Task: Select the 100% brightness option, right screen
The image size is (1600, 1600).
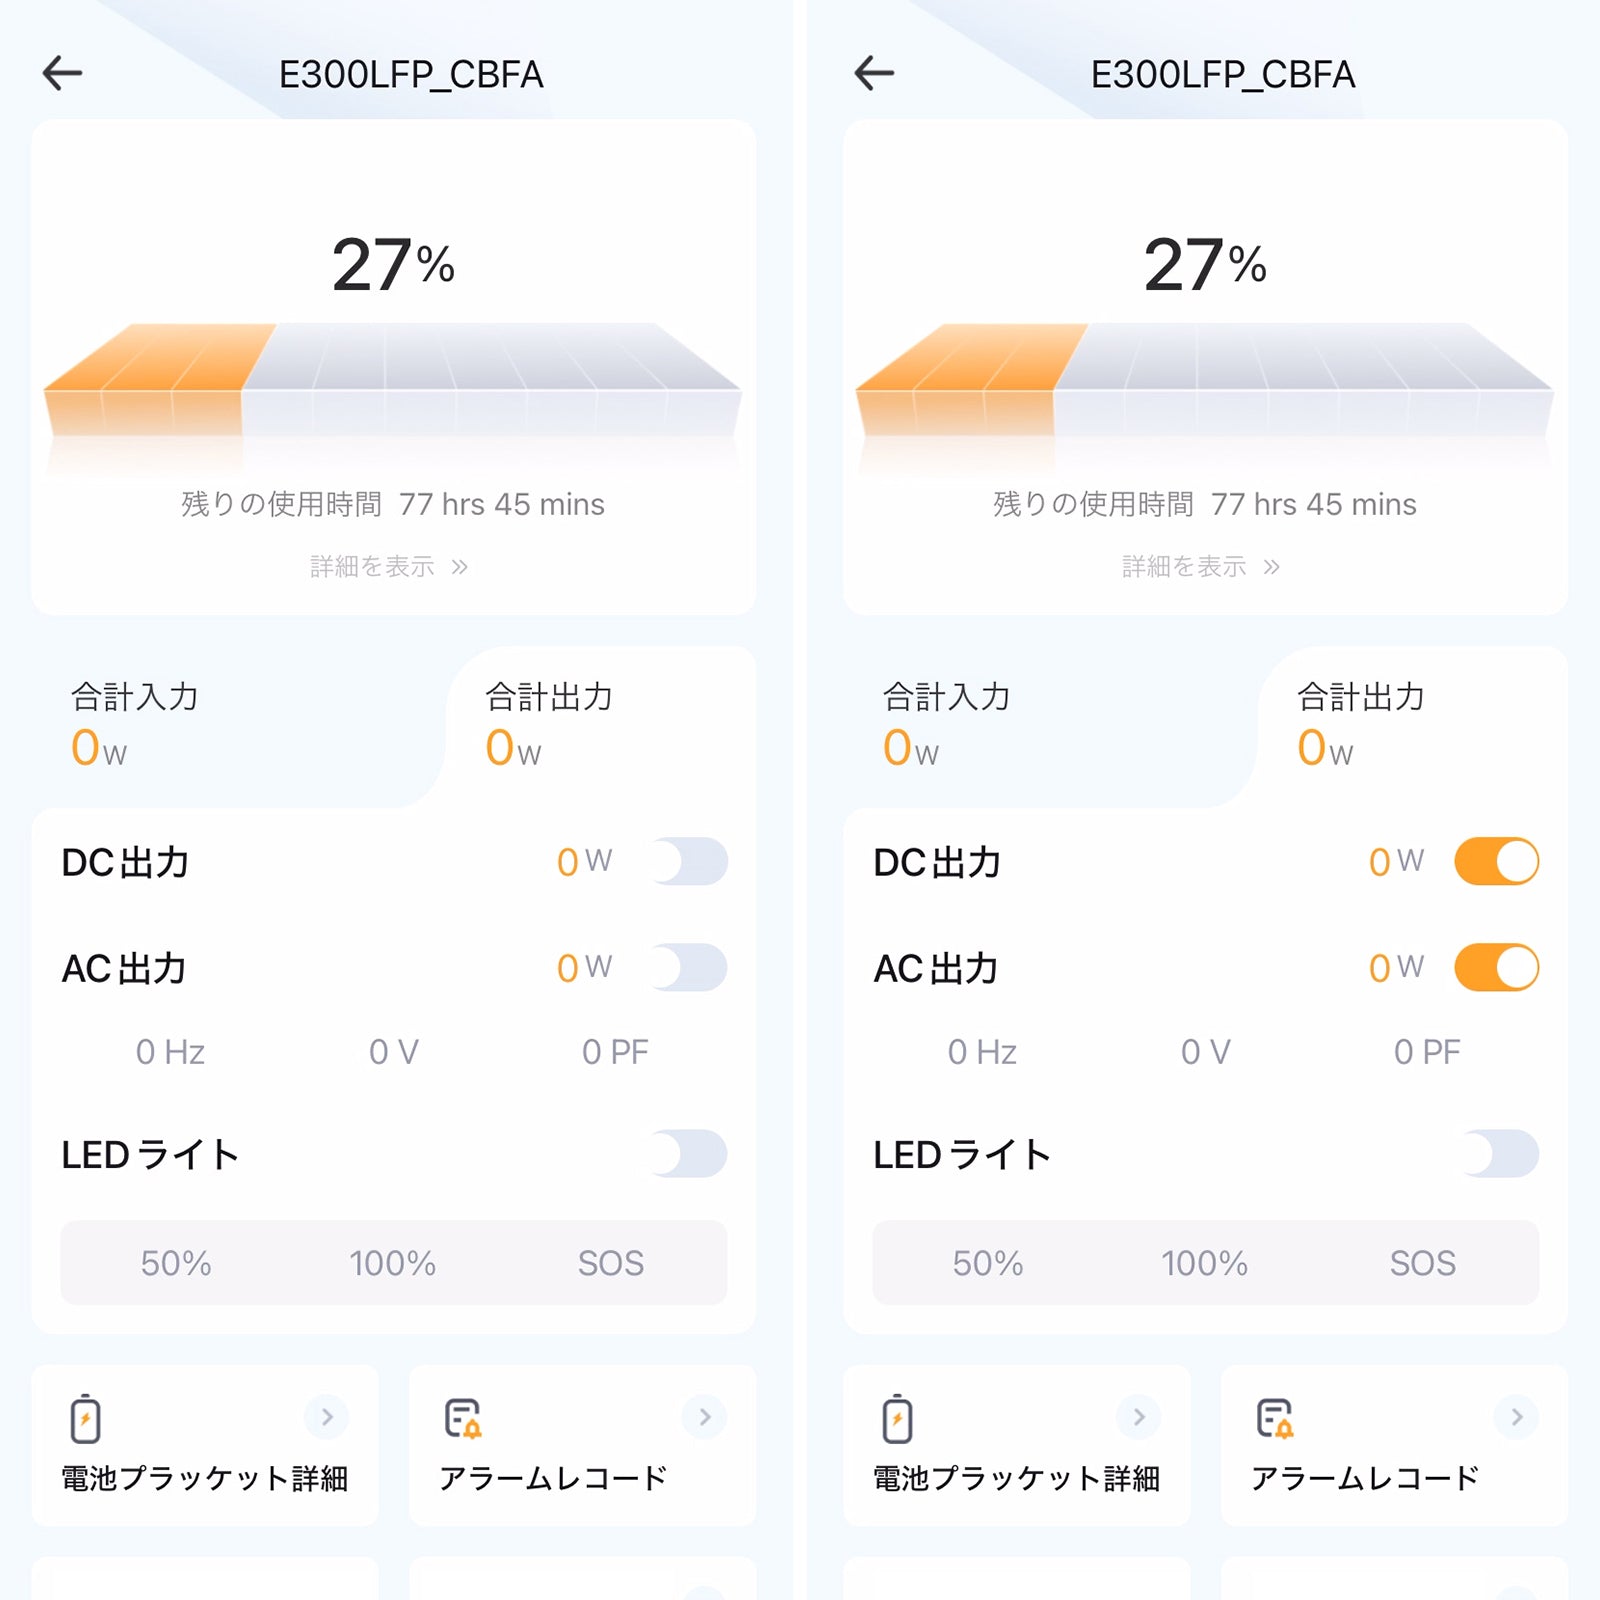Action: 1204,1263
